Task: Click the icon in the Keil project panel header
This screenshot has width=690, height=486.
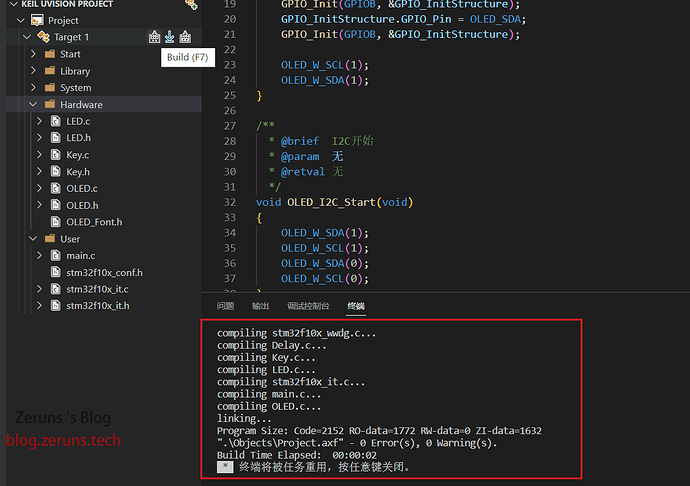Action: tap(191, 5)
